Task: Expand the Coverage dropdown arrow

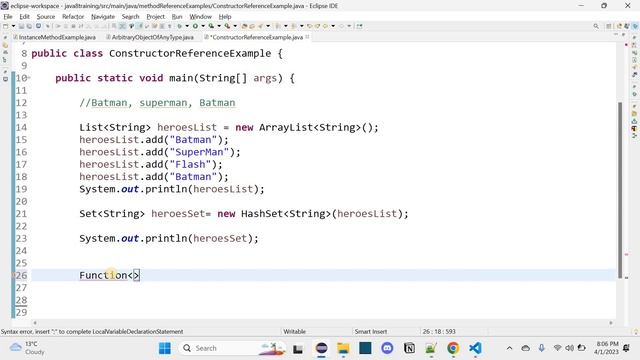Action: pyautogui.click(x=219, y=26)
